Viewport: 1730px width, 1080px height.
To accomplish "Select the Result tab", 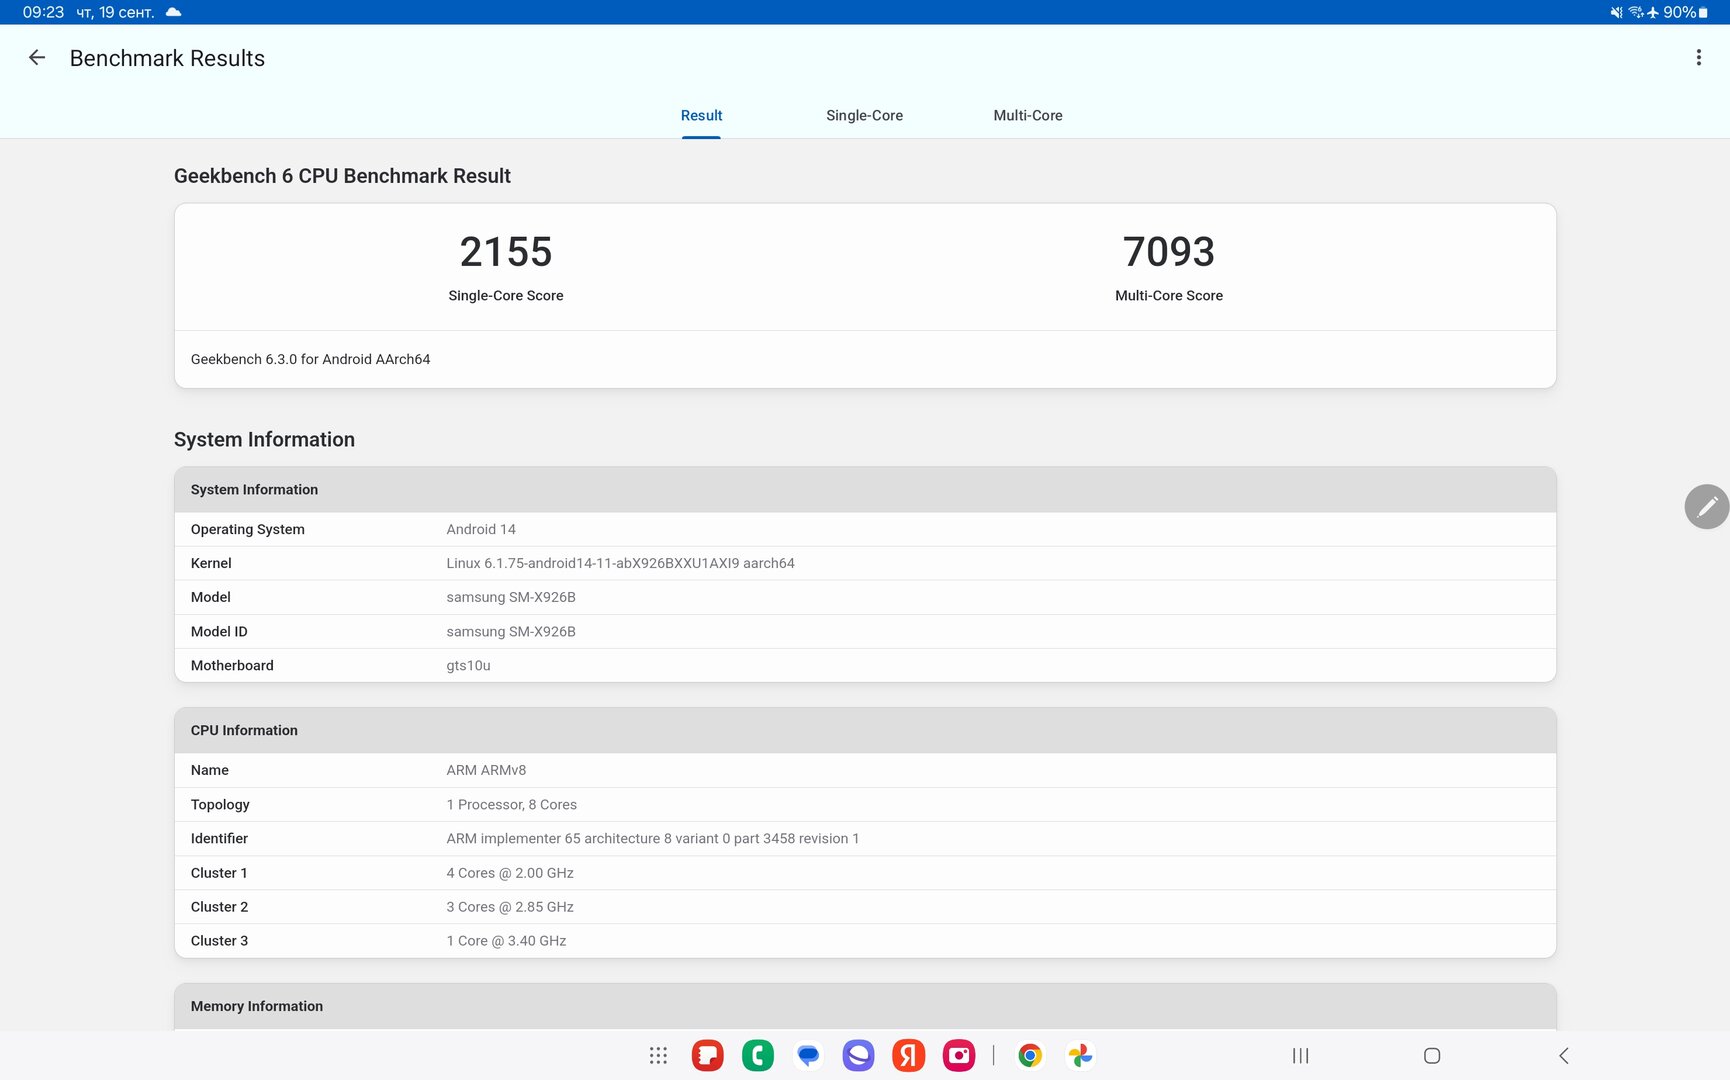I will 701,116.
